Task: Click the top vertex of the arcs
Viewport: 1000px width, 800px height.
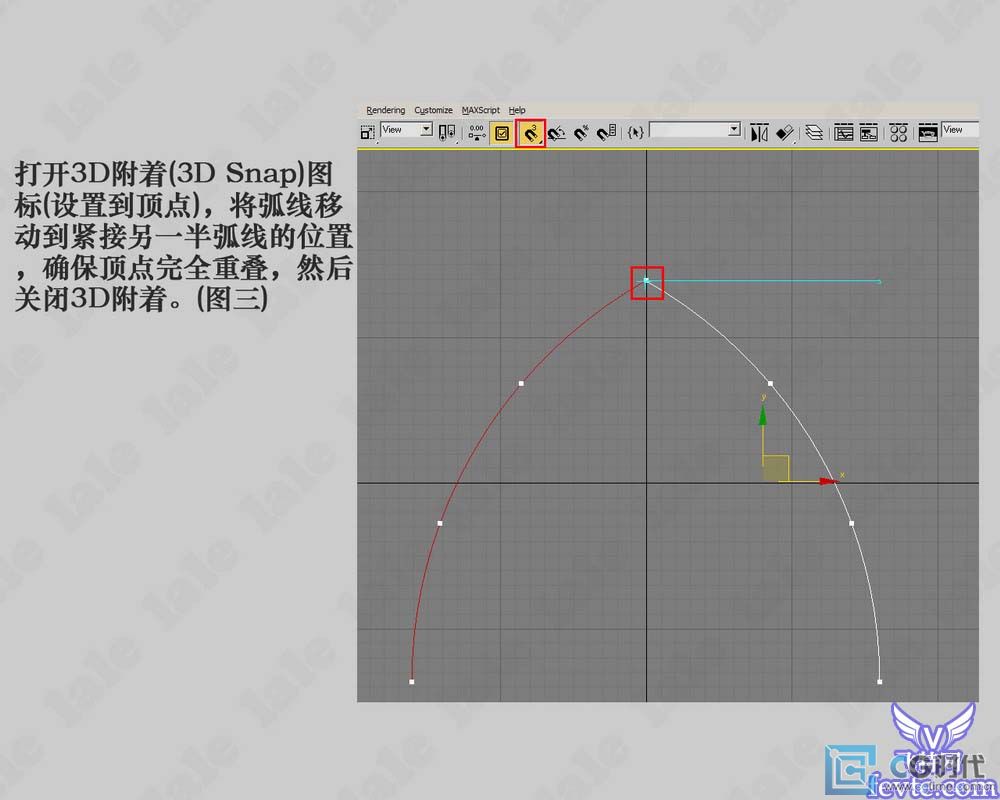Action: coord(646,280)
